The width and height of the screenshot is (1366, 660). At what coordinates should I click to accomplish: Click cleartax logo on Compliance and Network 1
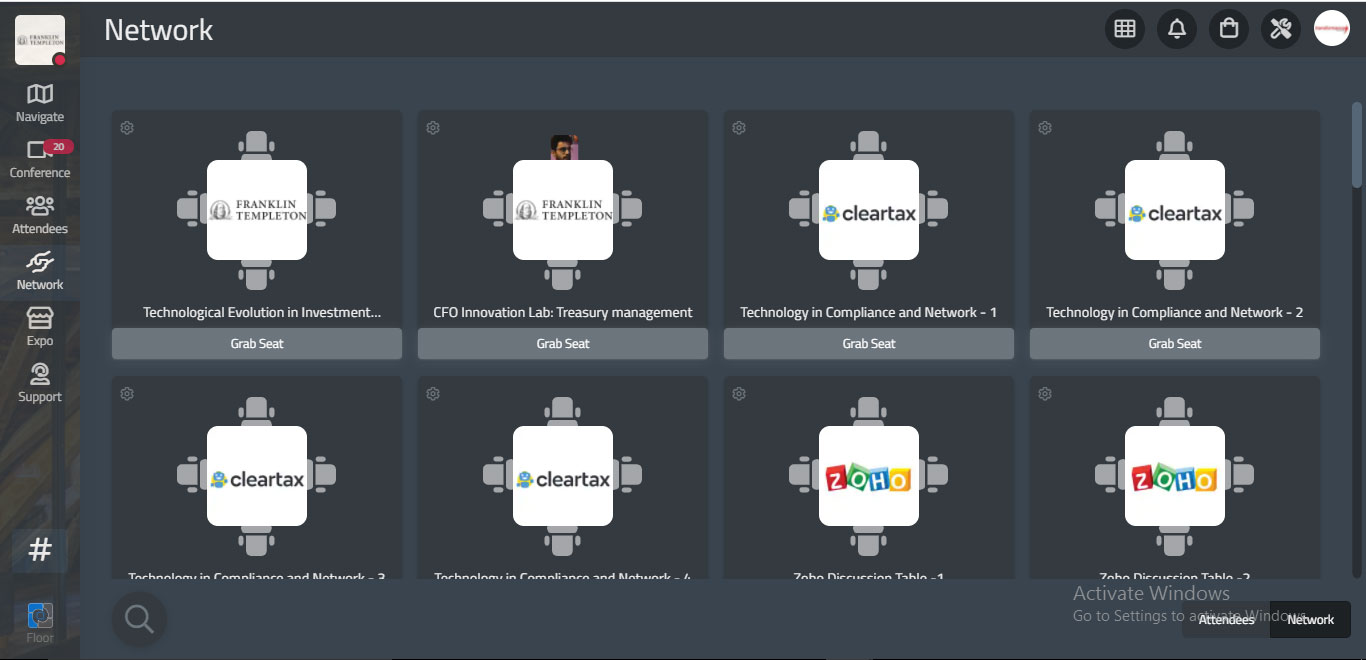(869, 210)
